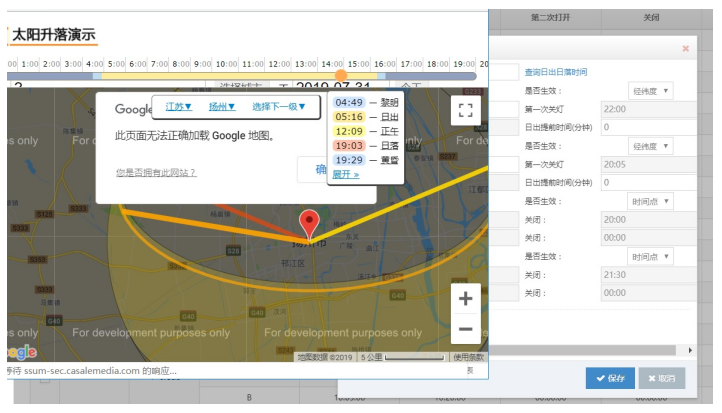
Task: Click the red location pin on map
Action: coord(310,224)
